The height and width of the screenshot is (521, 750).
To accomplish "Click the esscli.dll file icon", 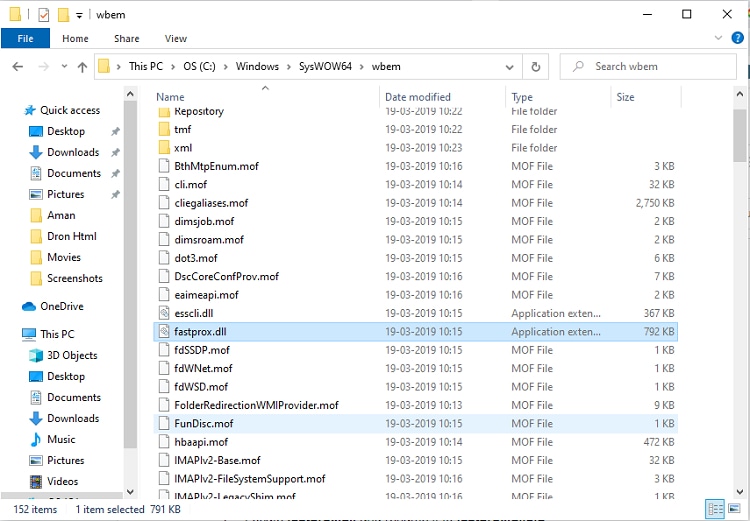I will point(164,313).
